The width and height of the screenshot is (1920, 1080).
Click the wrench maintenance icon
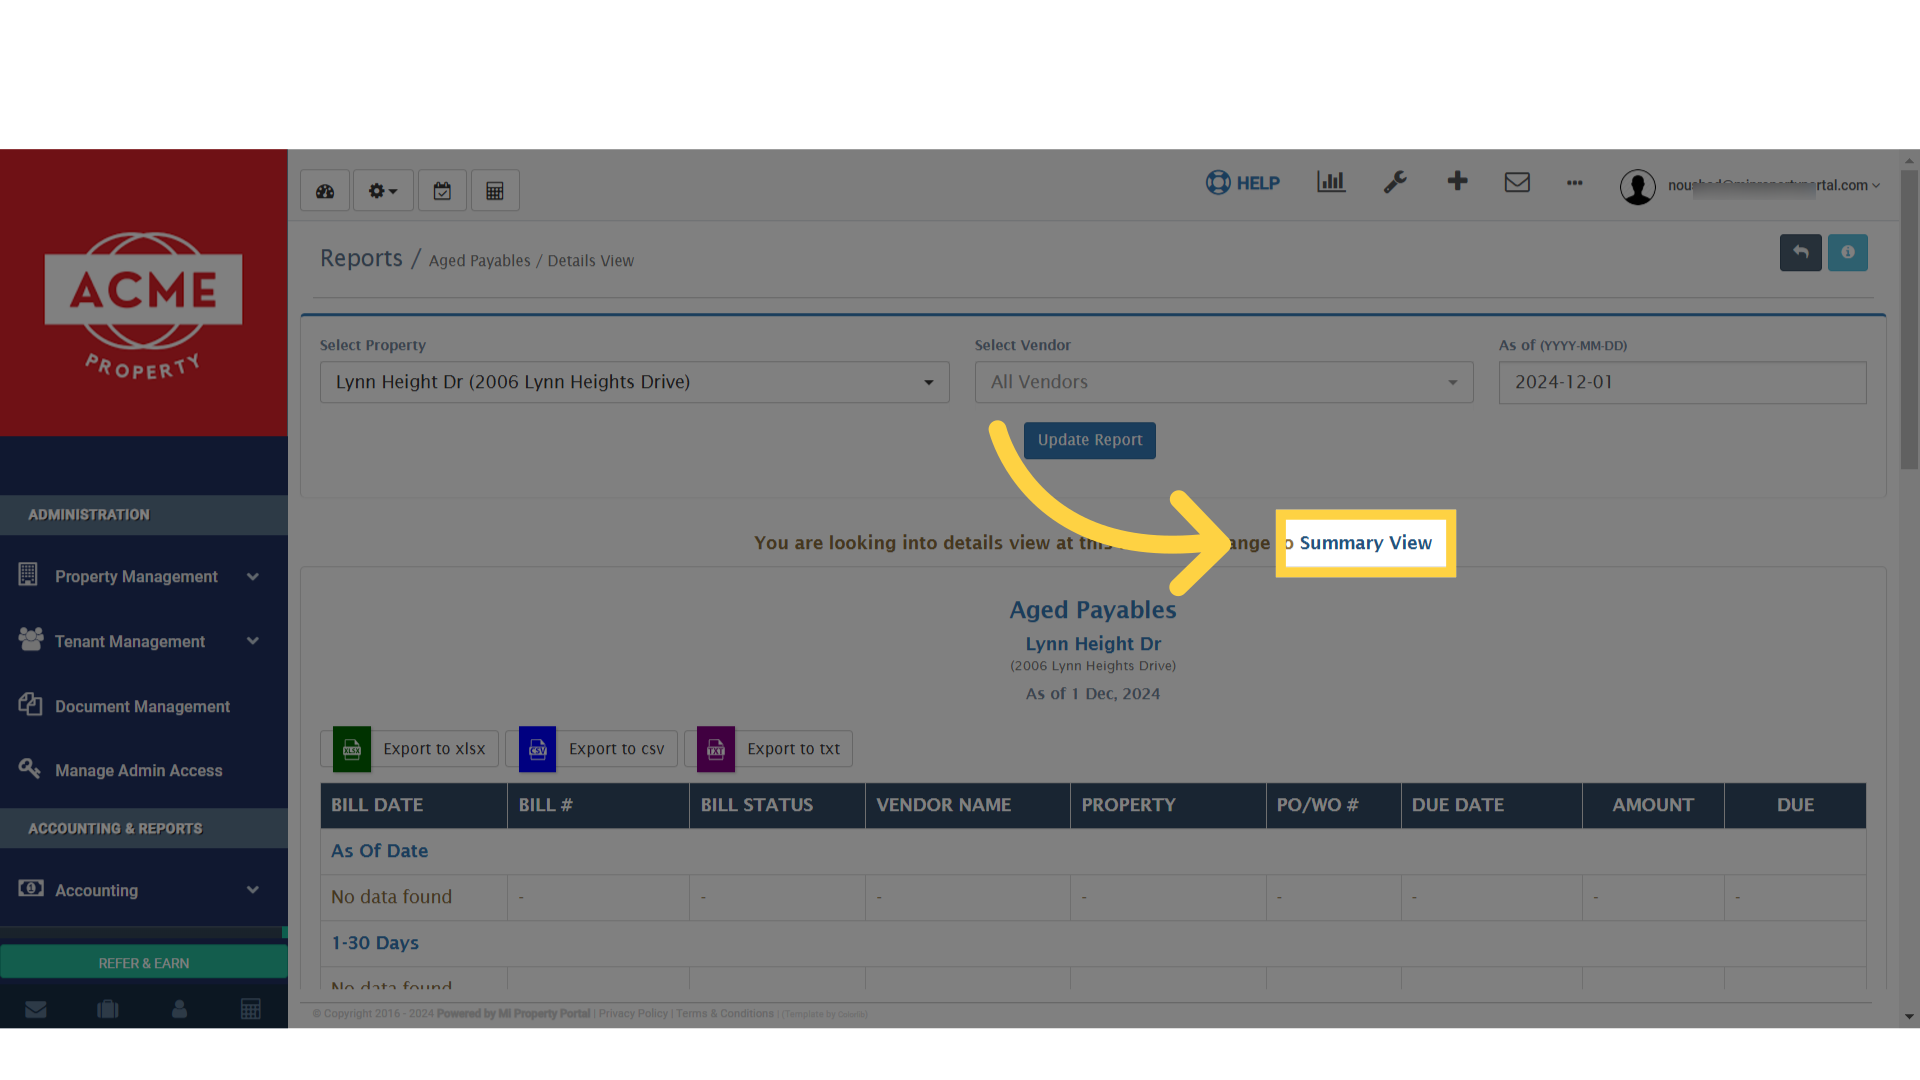pos(1395,182)
